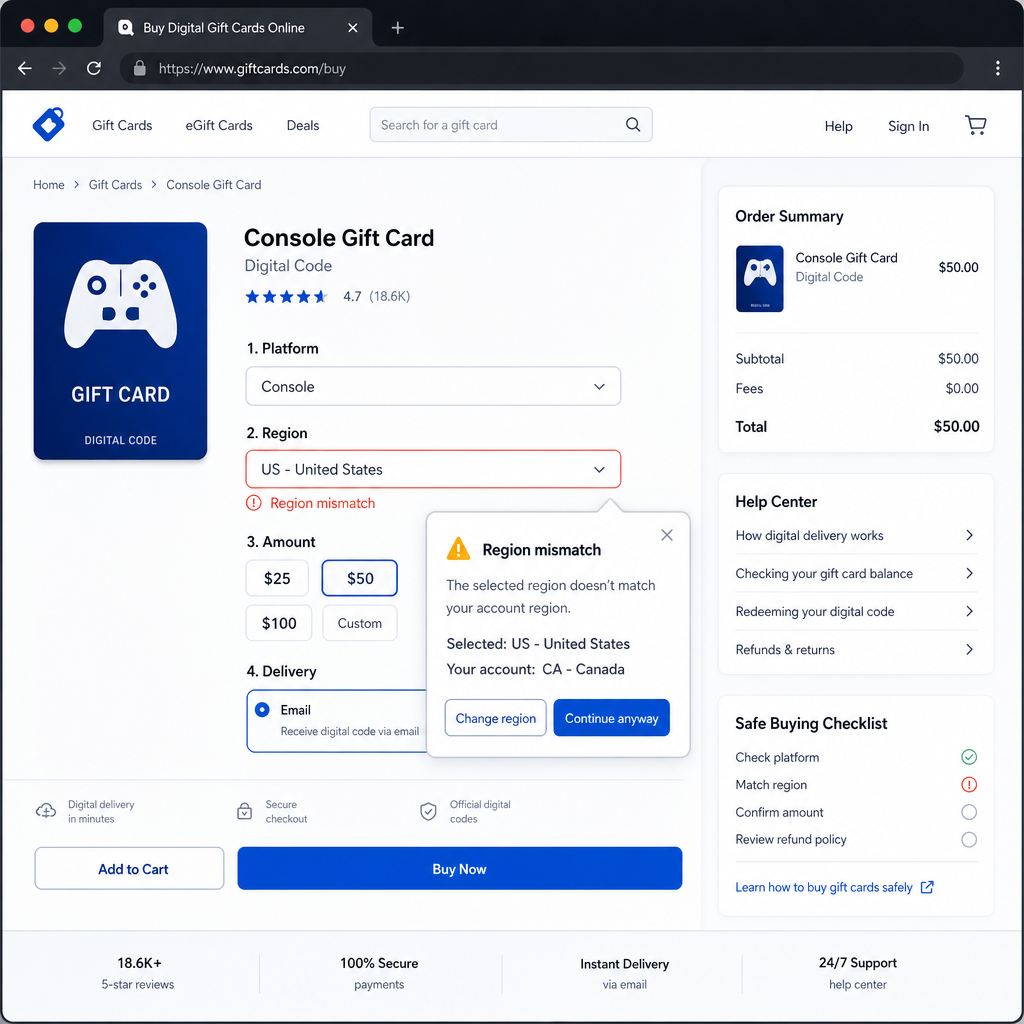Click the Console Gift Card breadcrumb
This screenshot has width=1024, height=1024.
214,185
